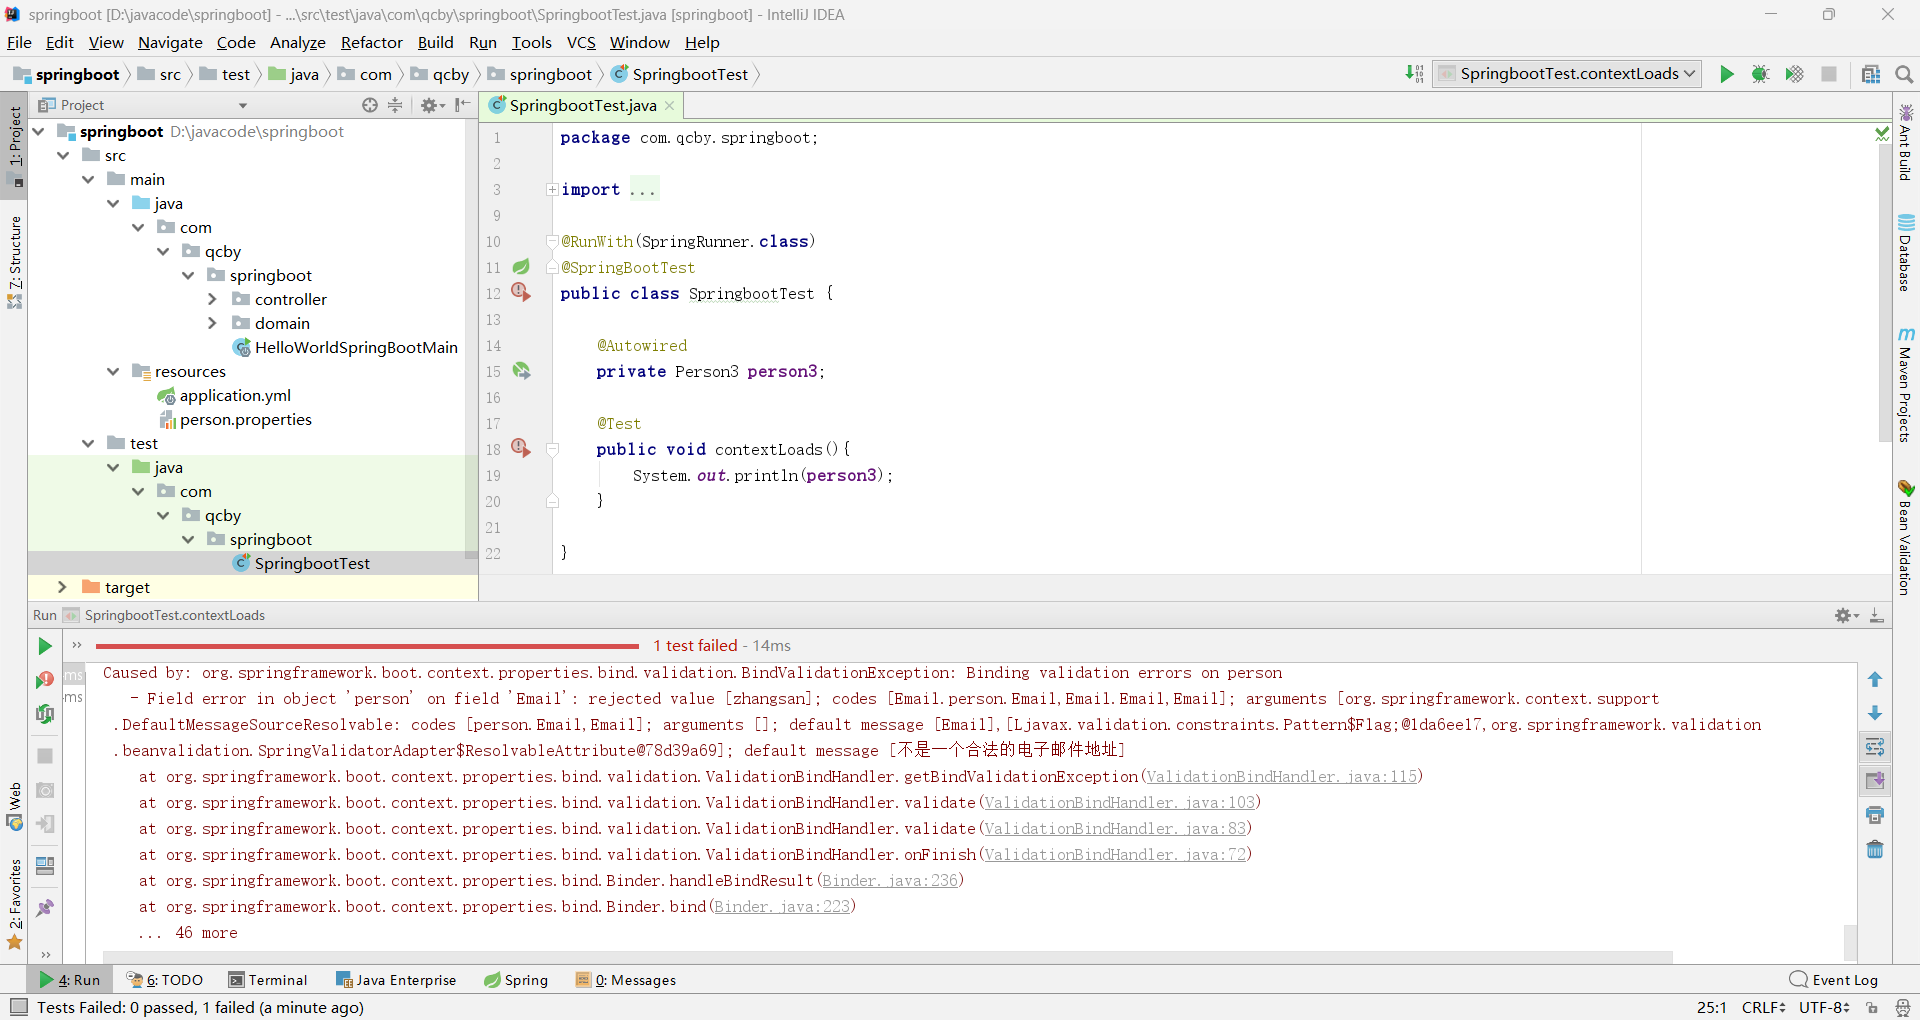Click the Spring bean gutter icon at line 11
This screenshot has height=1020, width=1920.
tap(521, 267)
